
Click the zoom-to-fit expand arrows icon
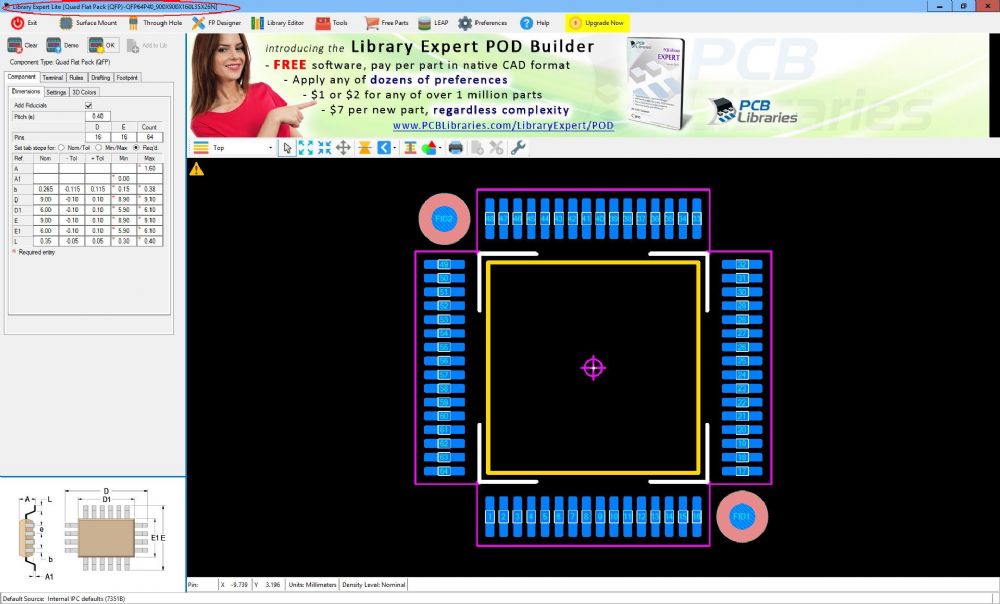pyautogui.click(x=306, y=148)
